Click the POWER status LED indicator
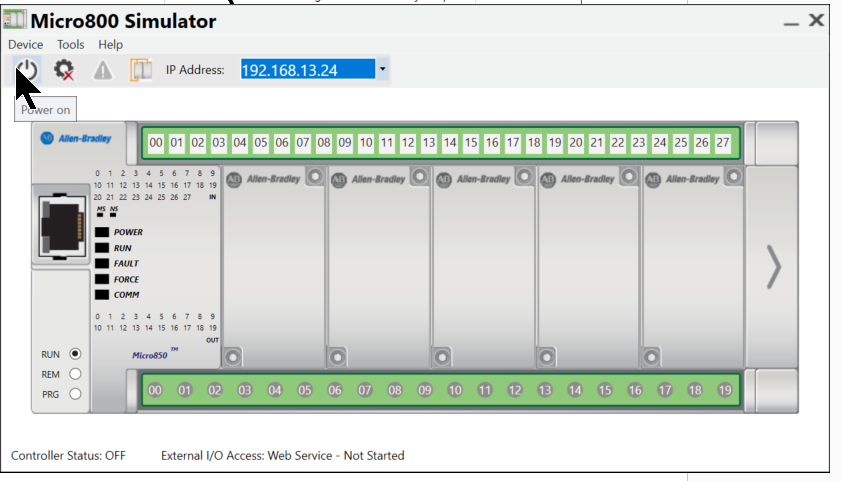Viewport: 841px width, 481px height. click(102, 232)
